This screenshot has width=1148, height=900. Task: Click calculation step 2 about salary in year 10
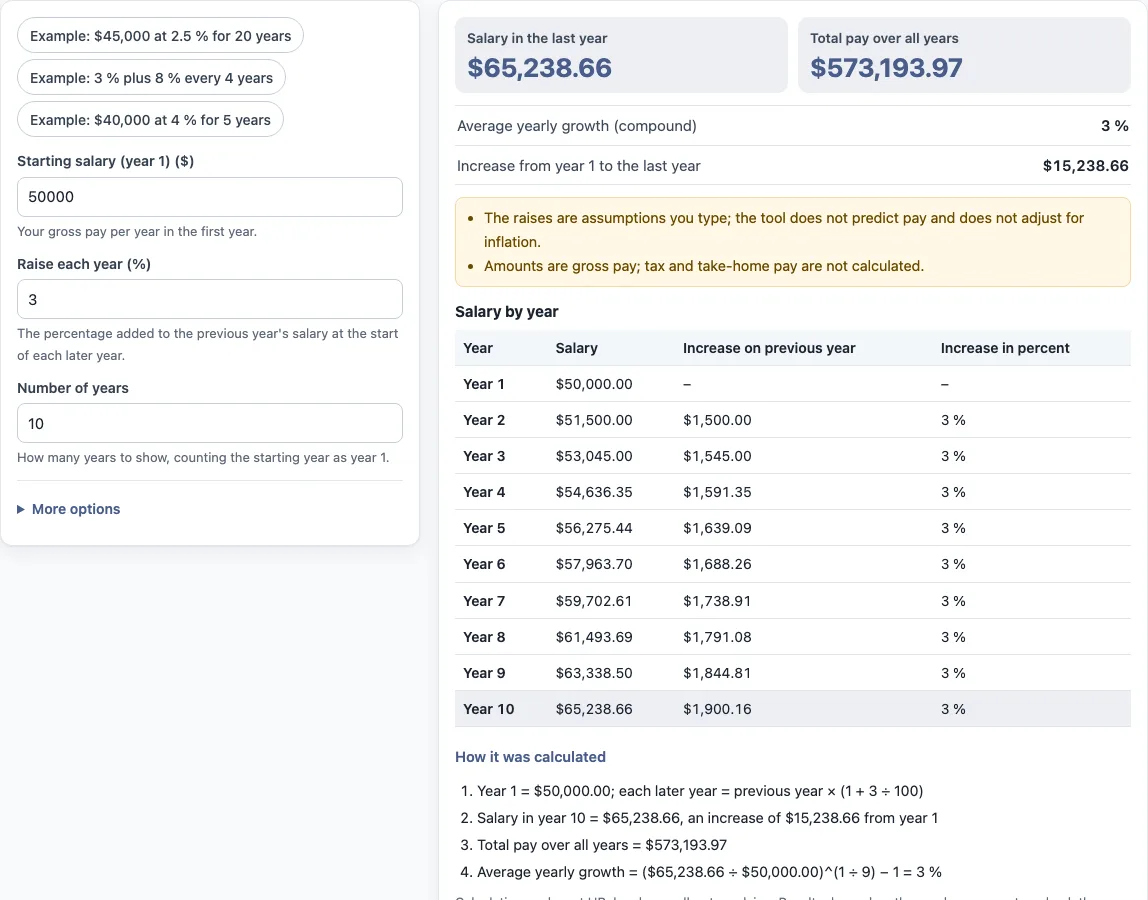(x=707, y=818)
